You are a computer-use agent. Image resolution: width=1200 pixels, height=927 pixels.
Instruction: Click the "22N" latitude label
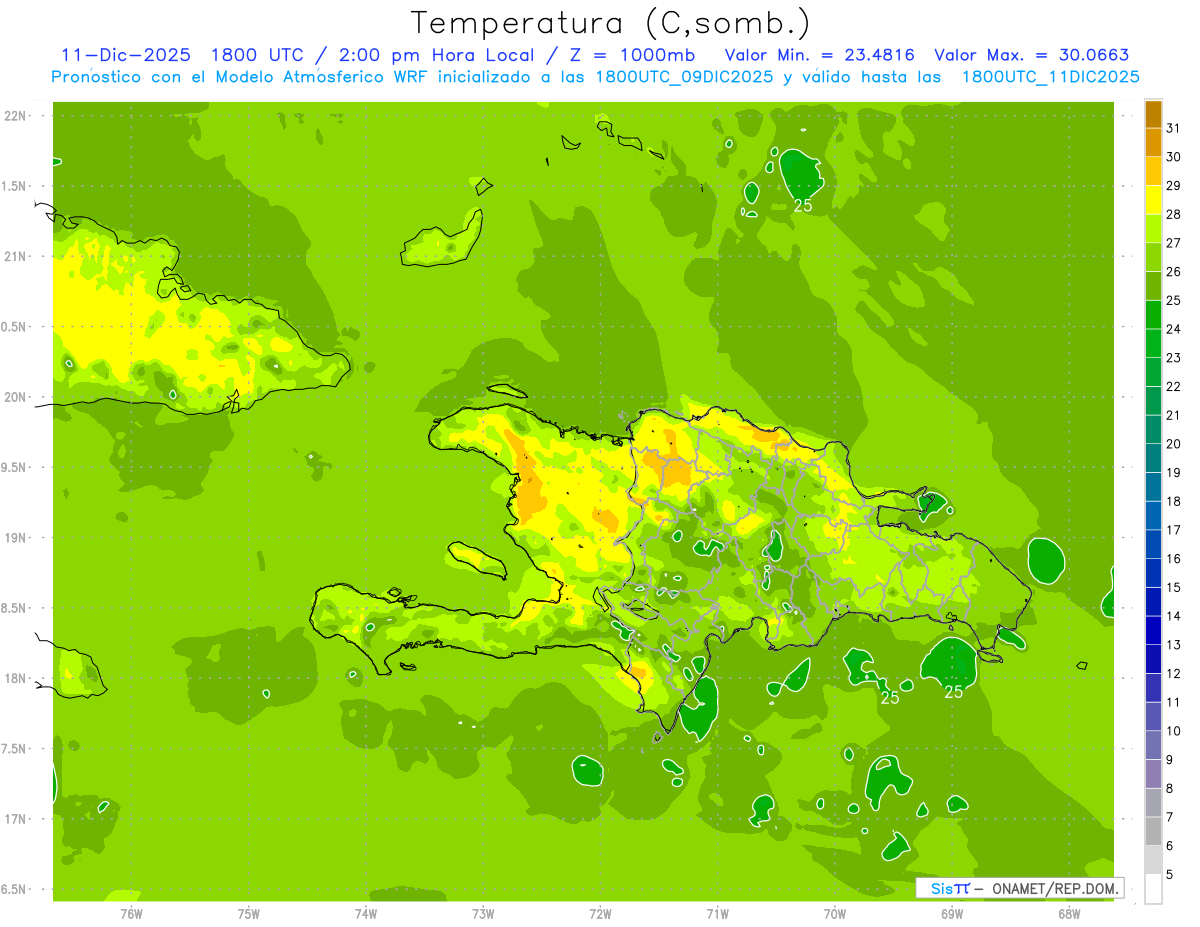point(15,115)
